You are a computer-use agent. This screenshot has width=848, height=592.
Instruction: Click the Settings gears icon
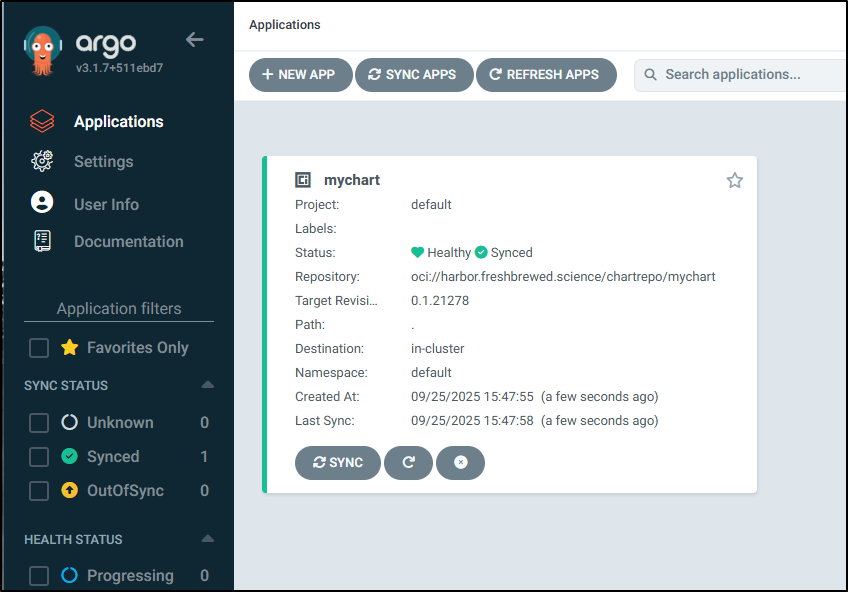click(x=42, y=161)
